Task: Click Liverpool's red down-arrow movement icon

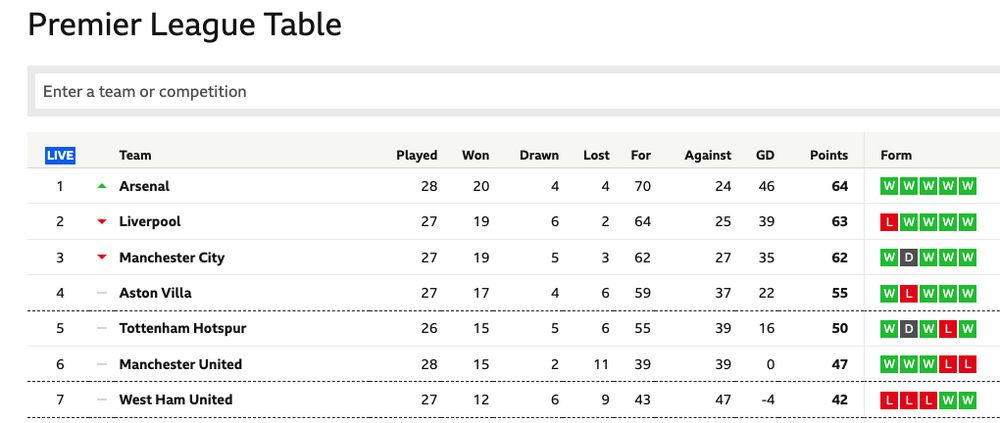Action: pos(101,222)
